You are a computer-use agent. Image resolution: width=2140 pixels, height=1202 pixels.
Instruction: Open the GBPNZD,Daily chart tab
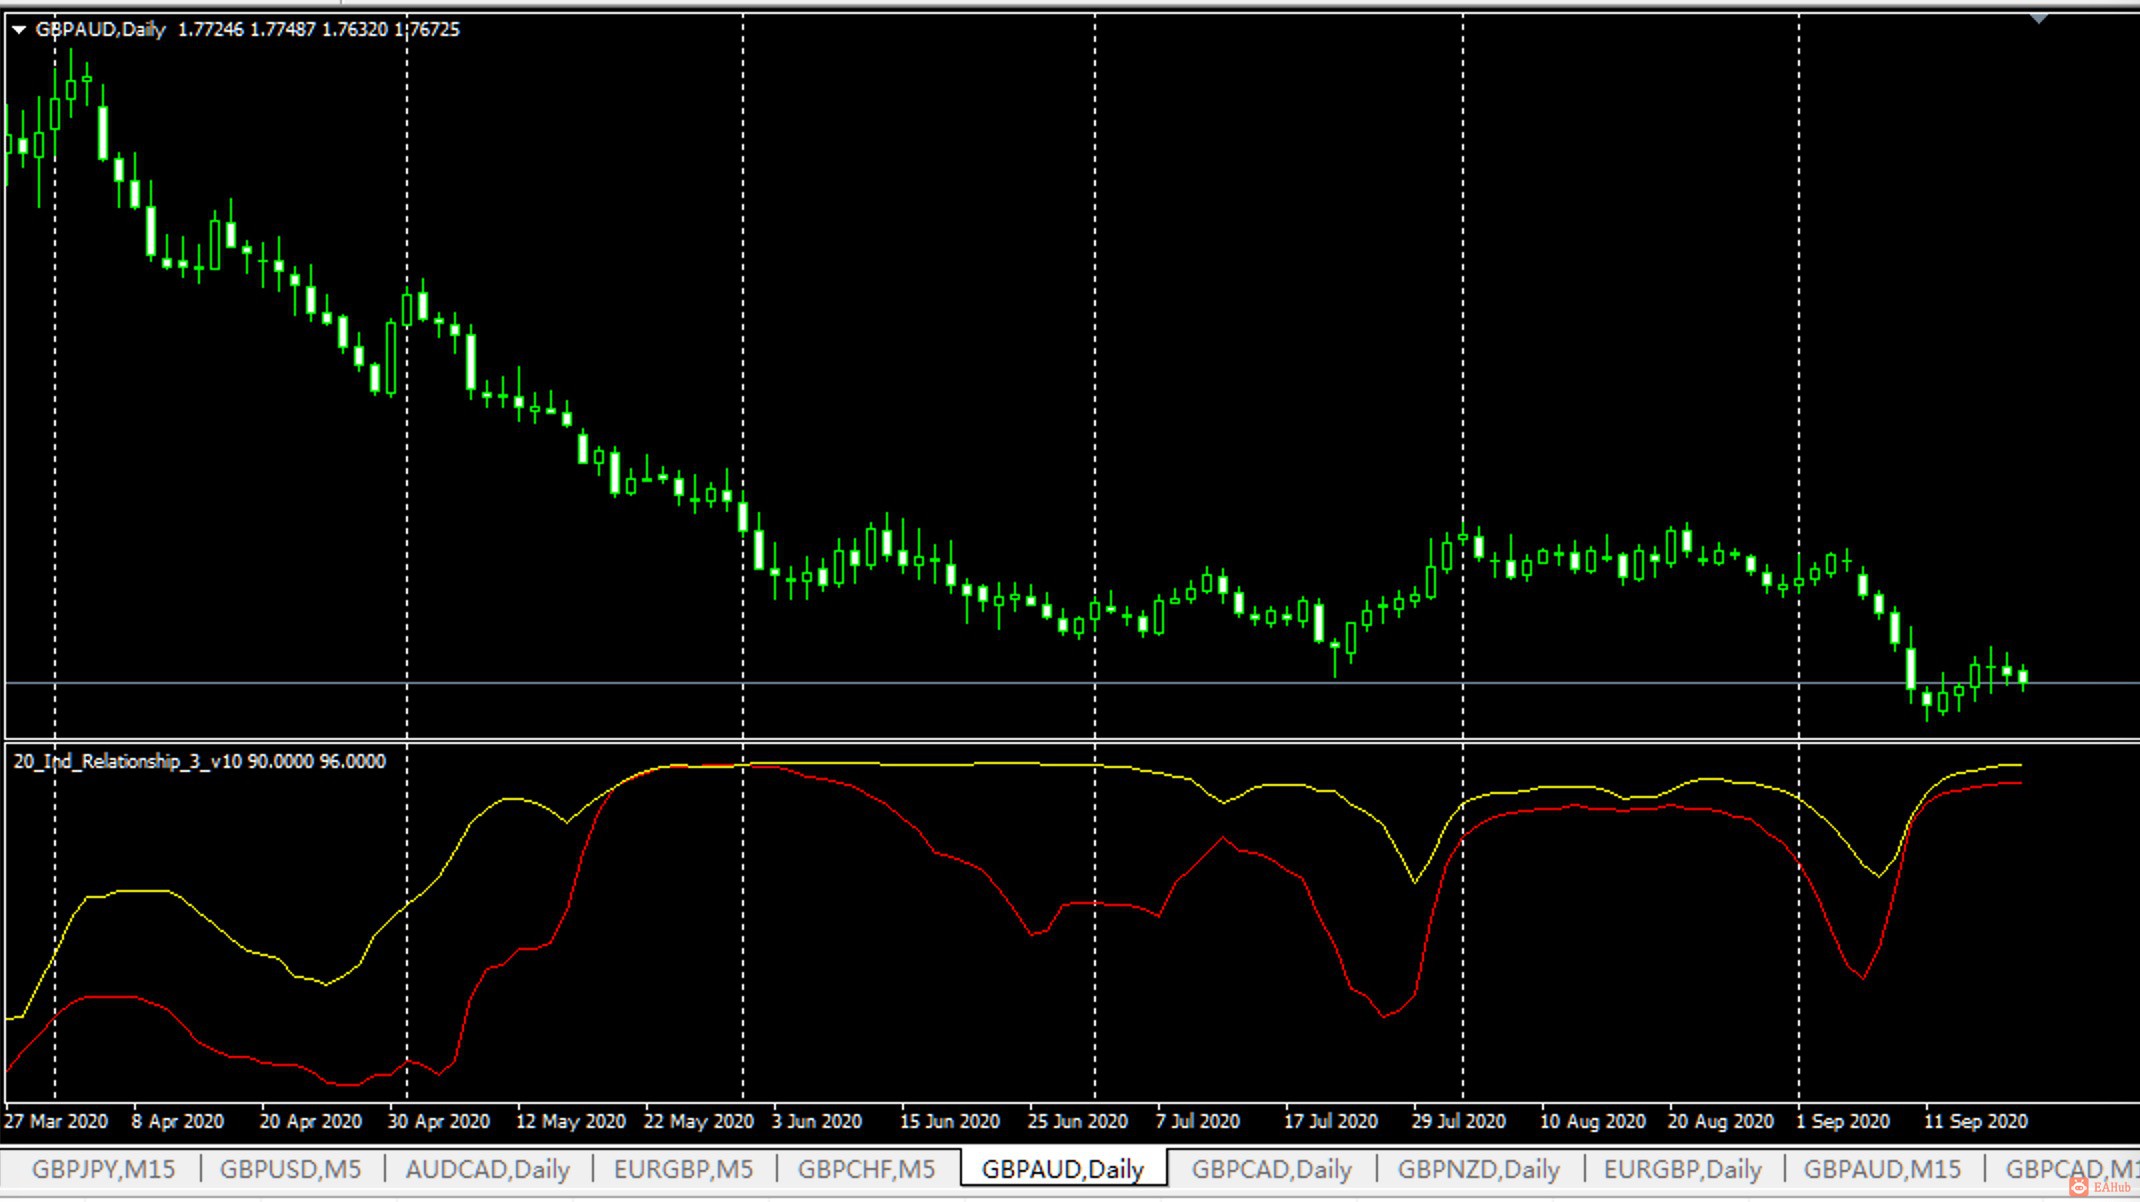1479,1169
